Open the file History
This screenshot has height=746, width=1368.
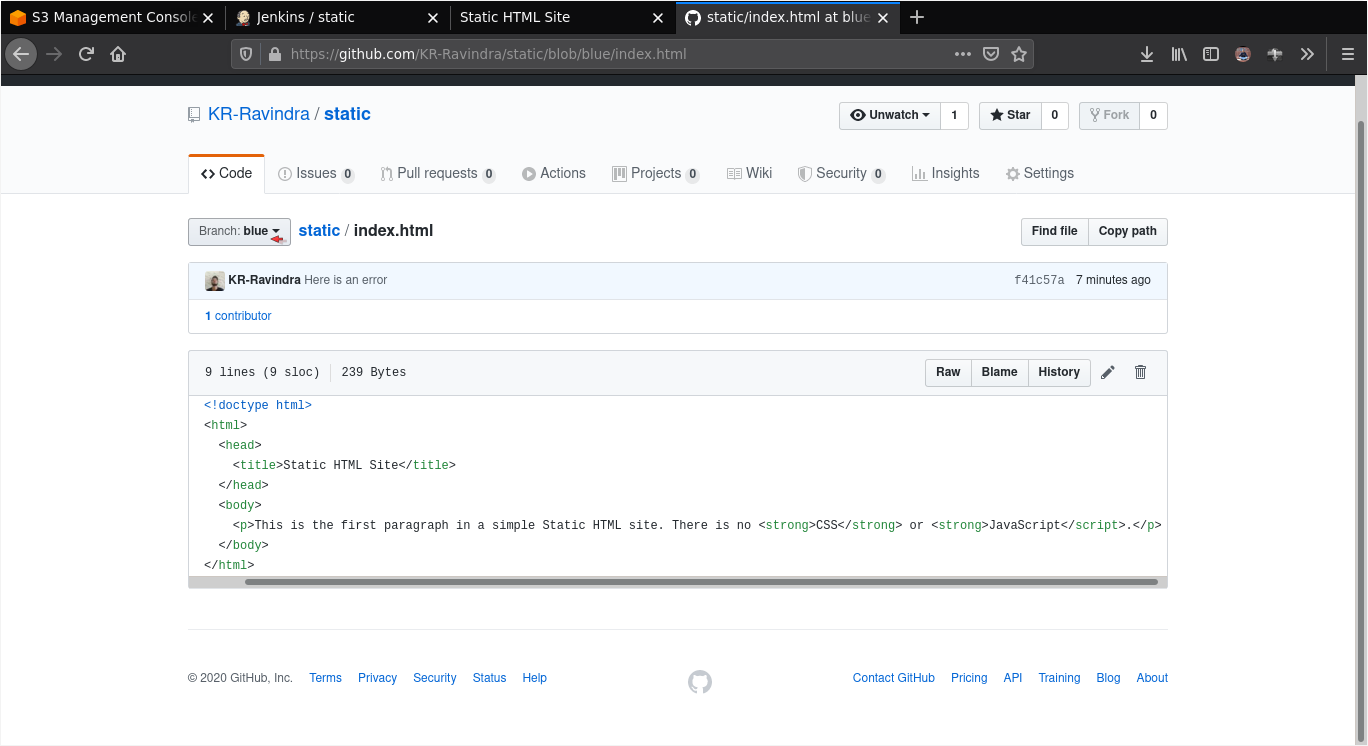[1059, 372]
